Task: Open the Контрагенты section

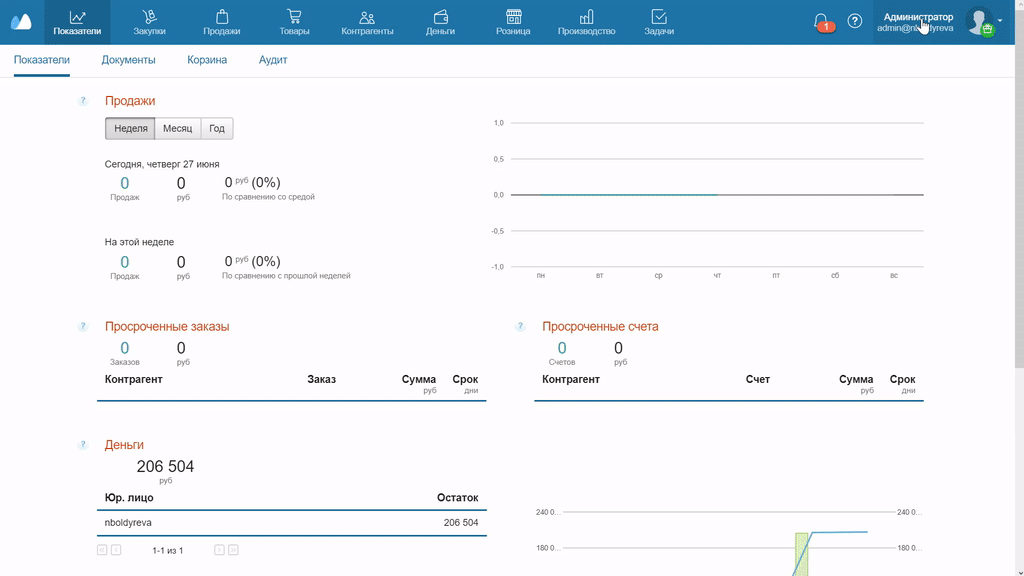Action: [x=367, y=22]
